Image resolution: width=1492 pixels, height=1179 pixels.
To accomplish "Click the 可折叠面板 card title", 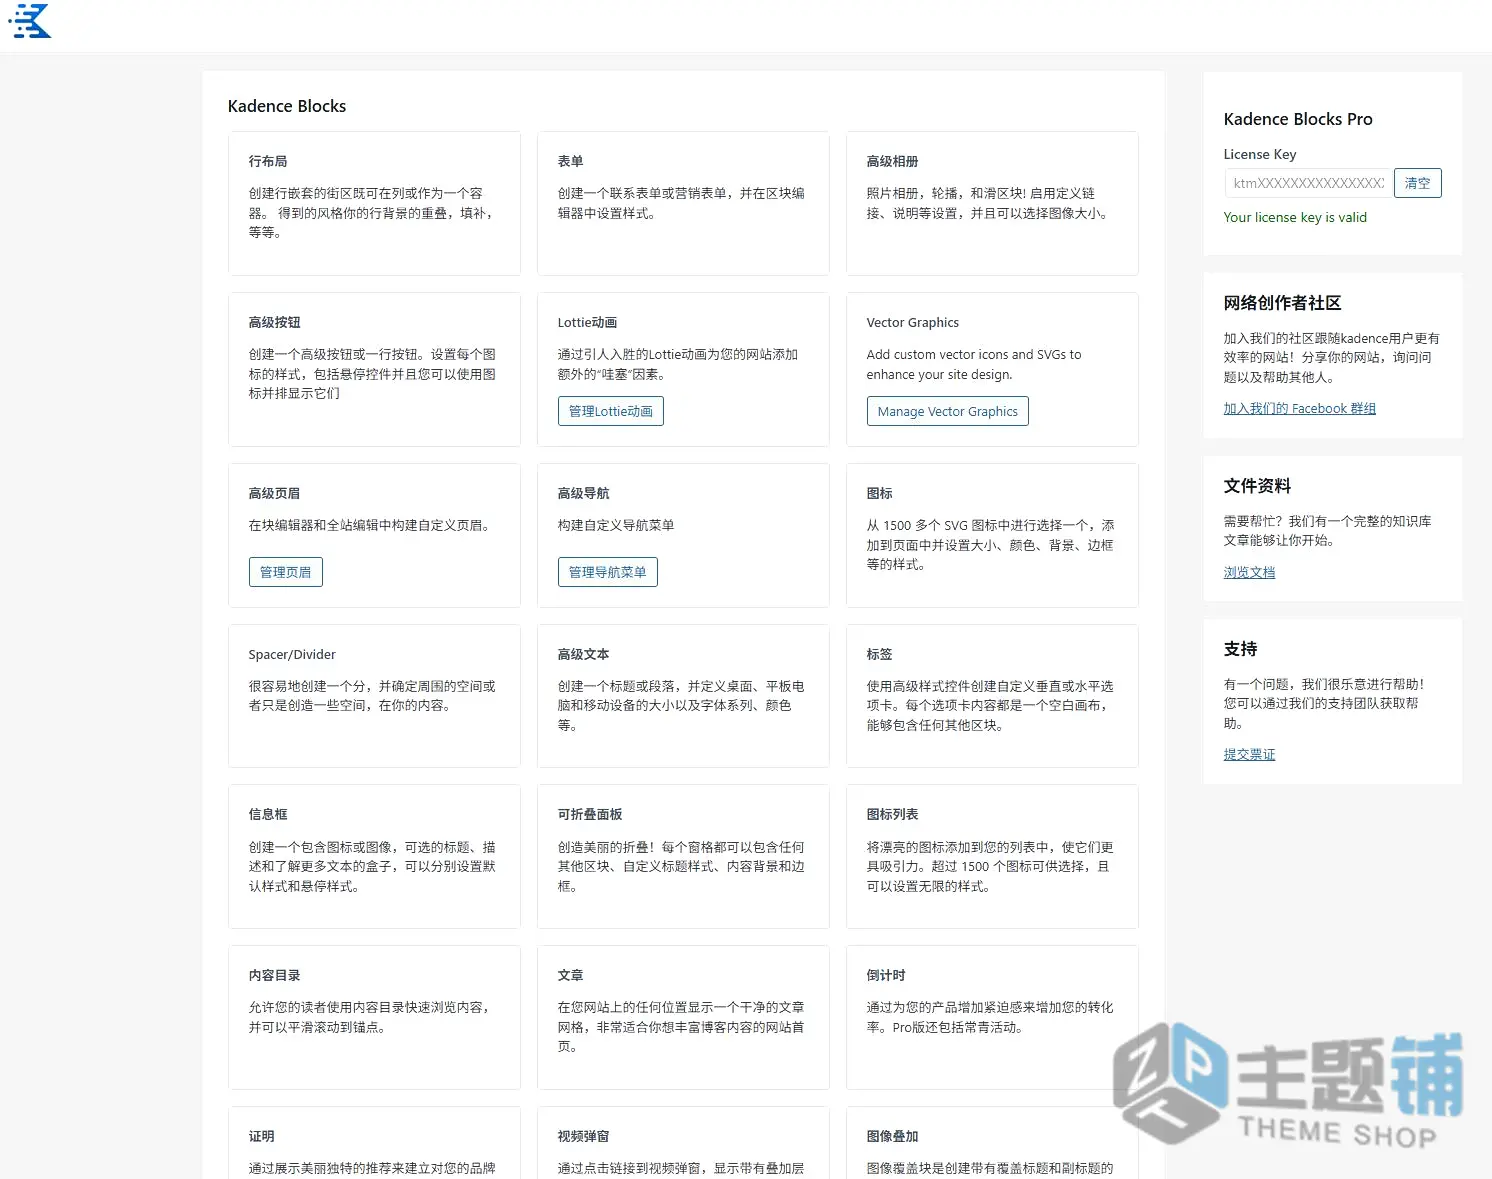I will tap(590, 814).
